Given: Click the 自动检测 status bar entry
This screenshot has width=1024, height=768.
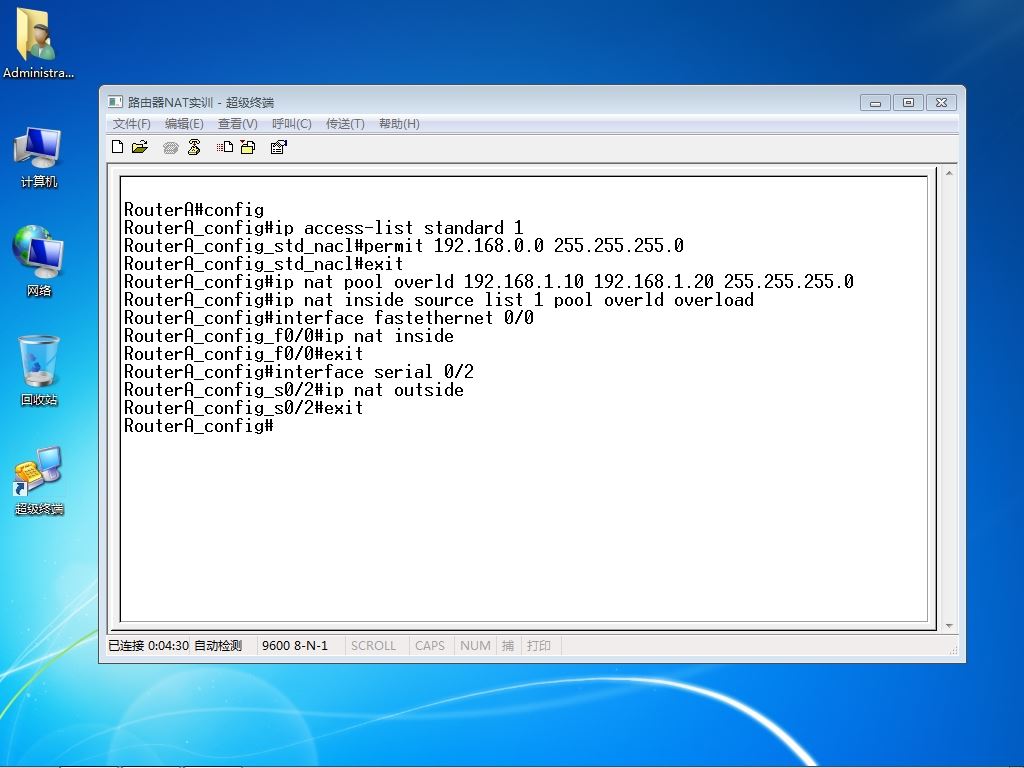Looking at the screenshot, I should point(218,646).
